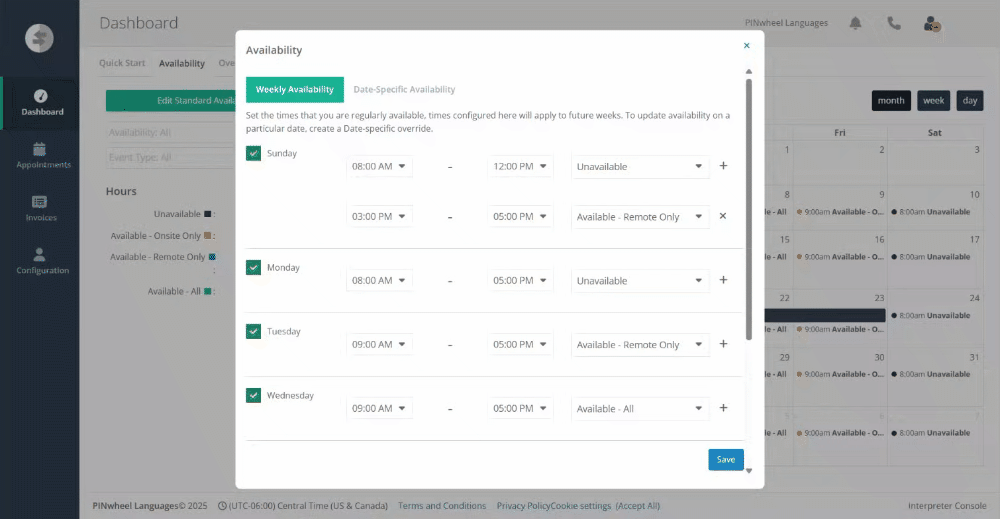Open Invoices in the left sidebar
Image resolution: width=1000 pixels, height=519 pixels.
point(40,208)
